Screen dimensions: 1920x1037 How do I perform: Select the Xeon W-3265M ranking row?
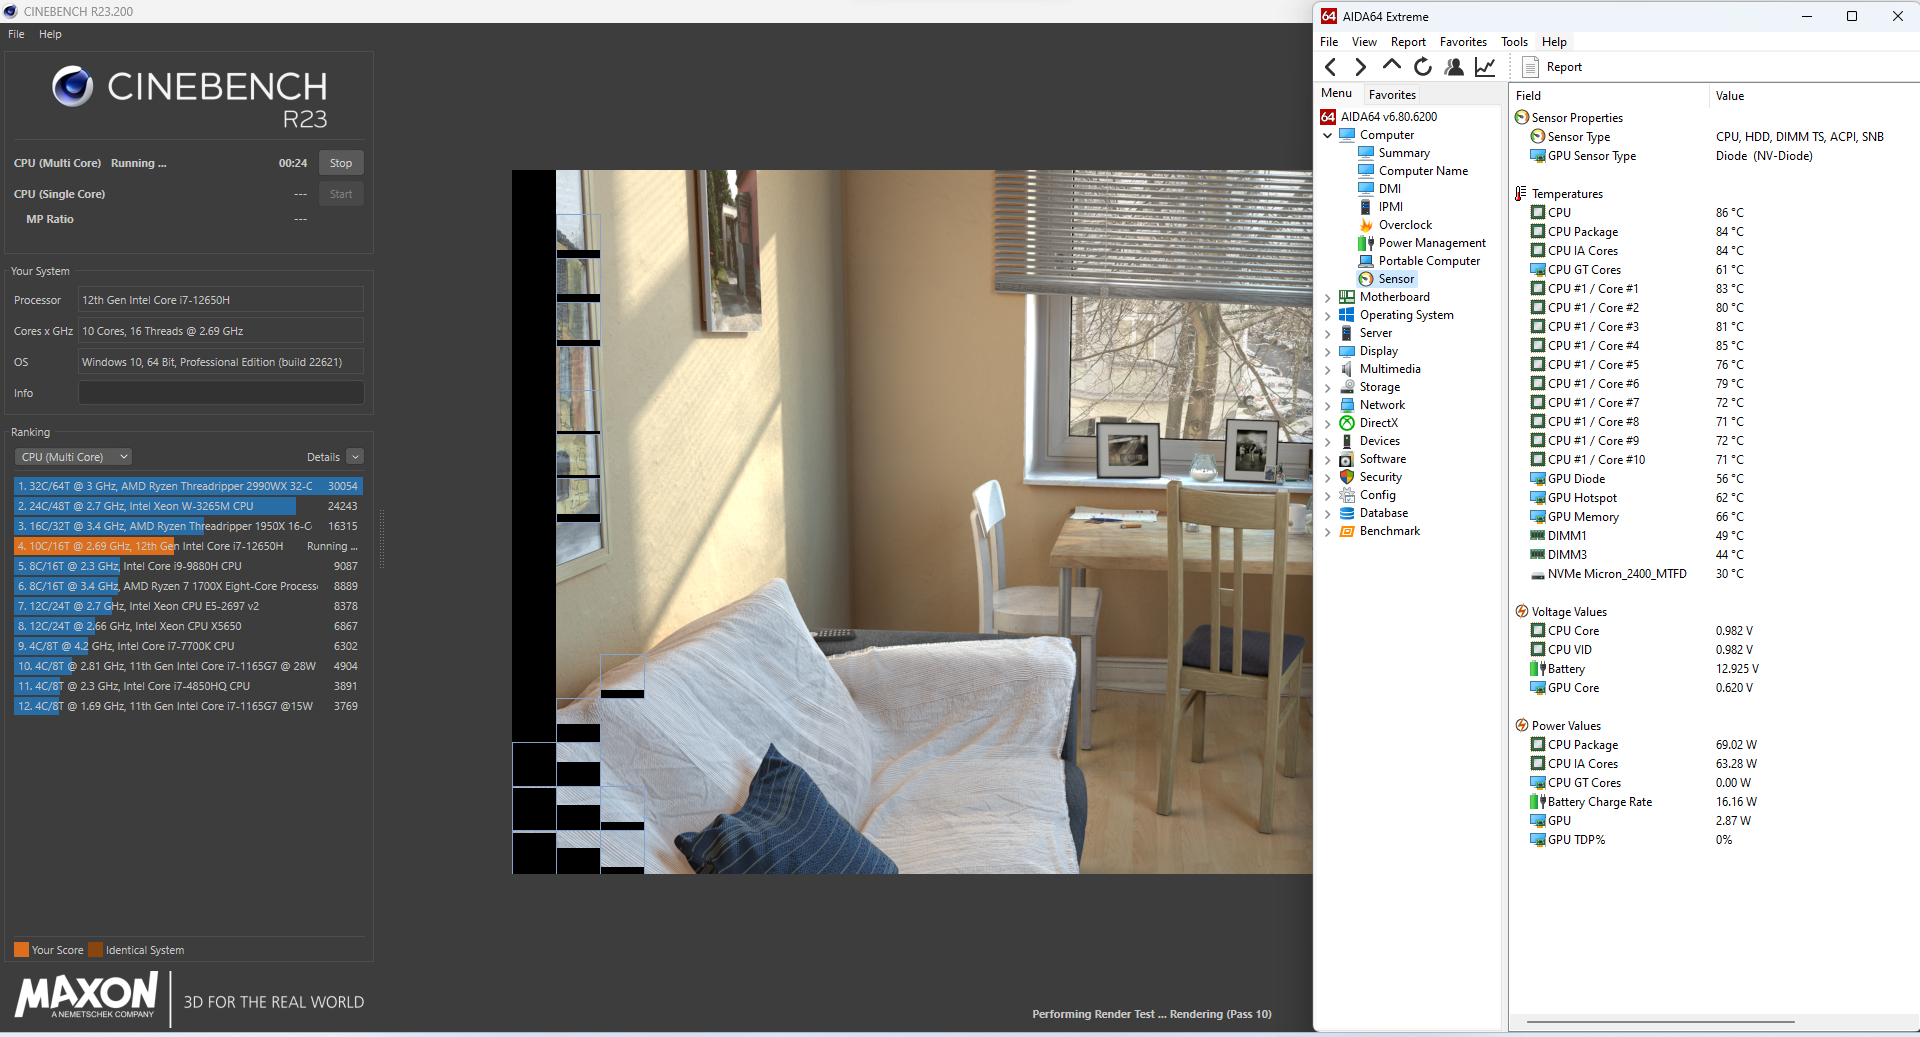(188, 506)
